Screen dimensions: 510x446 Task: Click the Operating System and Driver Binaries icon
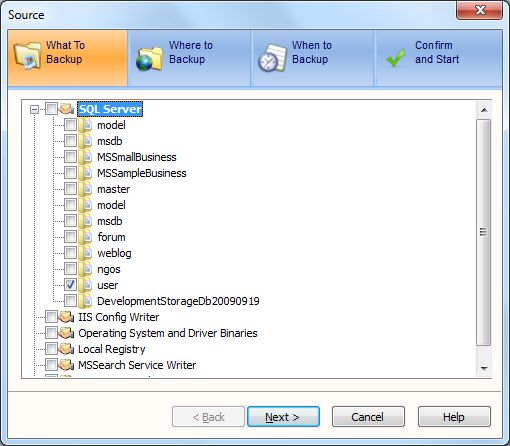coord(66,333)
